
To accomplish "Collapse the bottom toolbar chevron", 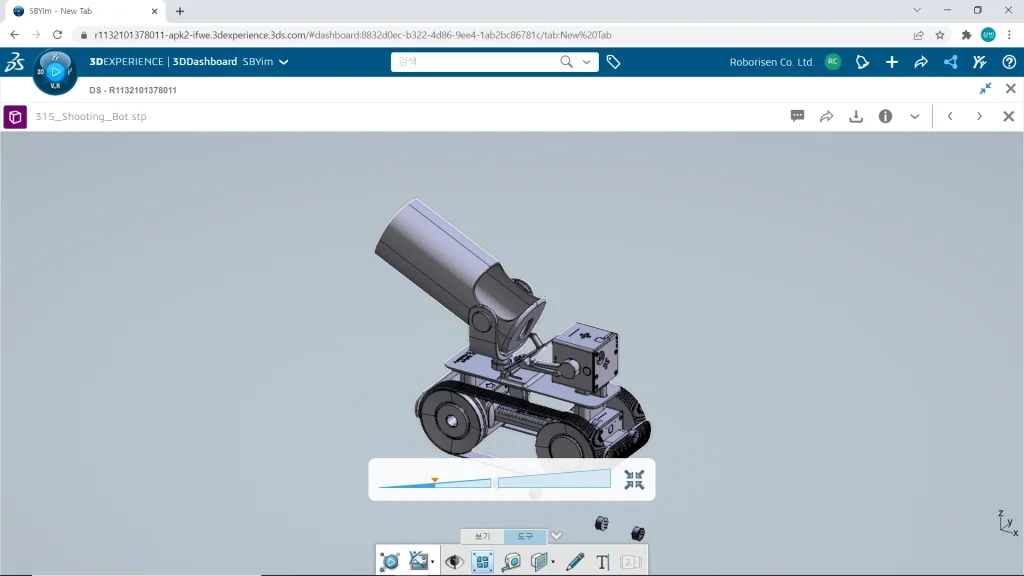I will 557,536.
